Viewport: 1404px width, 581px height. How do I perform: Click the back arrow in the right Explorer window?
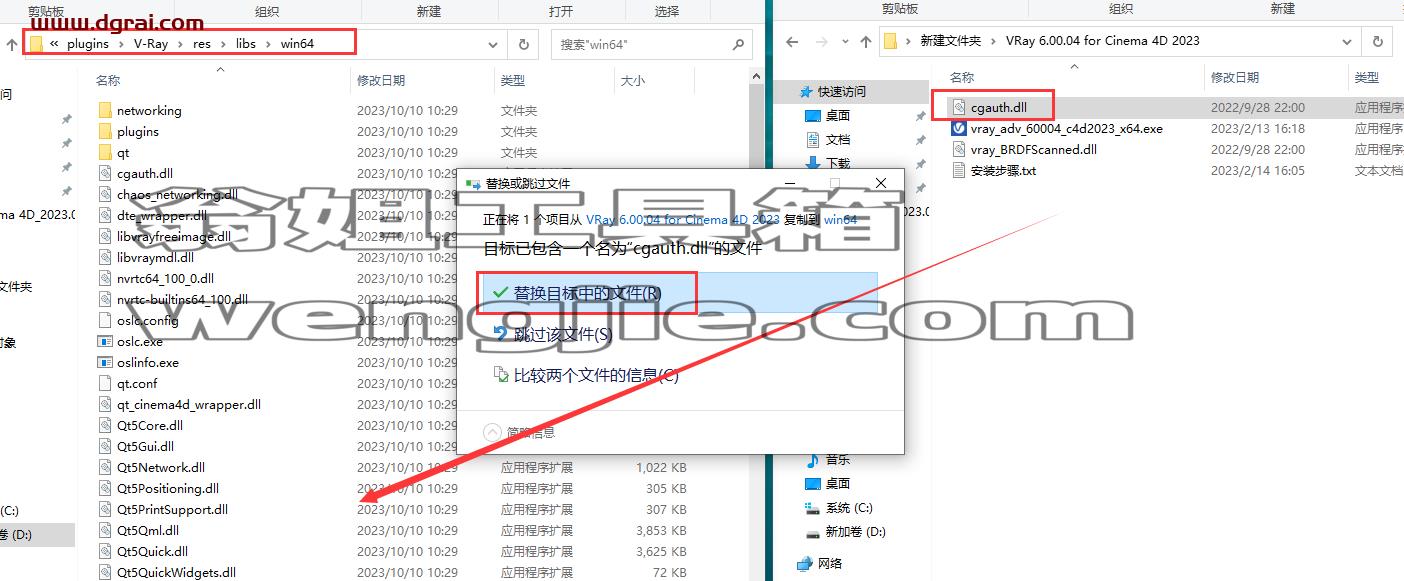792,42
